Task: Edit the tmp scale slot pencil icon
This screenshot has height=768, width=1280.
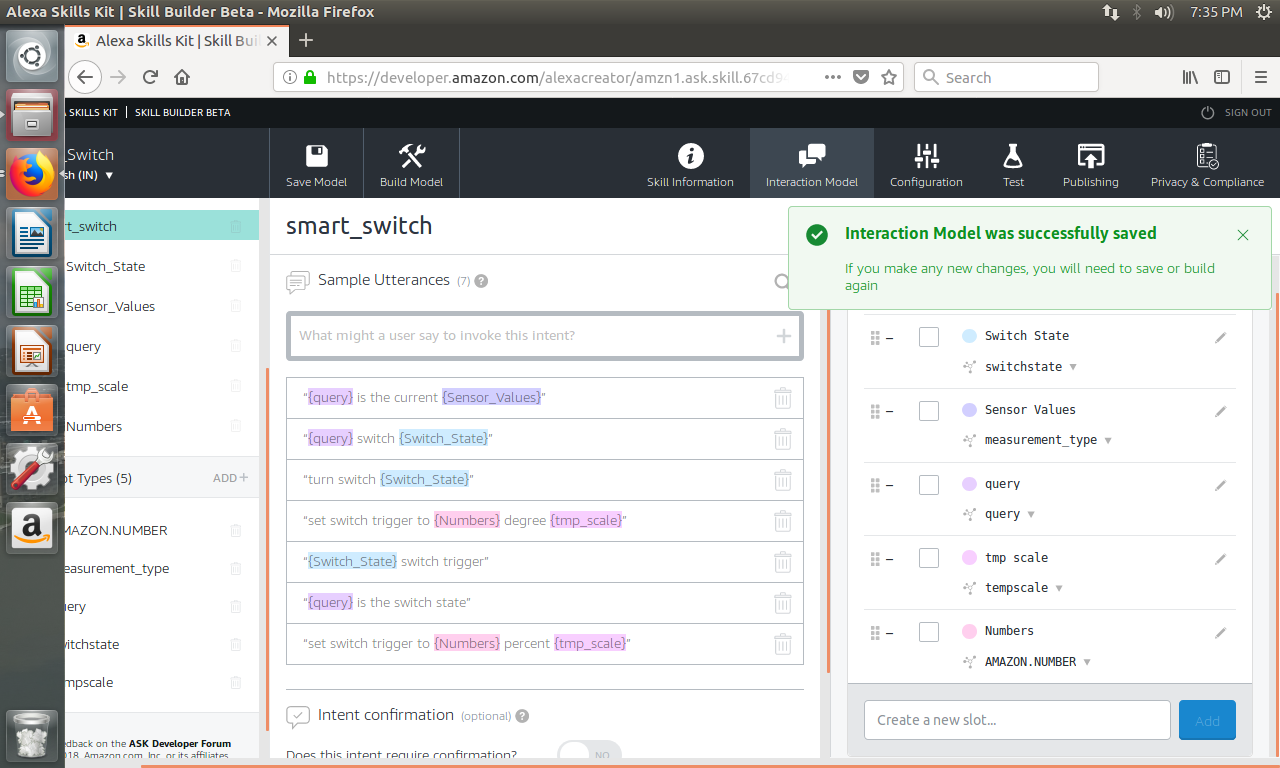Action: click(x=1220, y=559)
